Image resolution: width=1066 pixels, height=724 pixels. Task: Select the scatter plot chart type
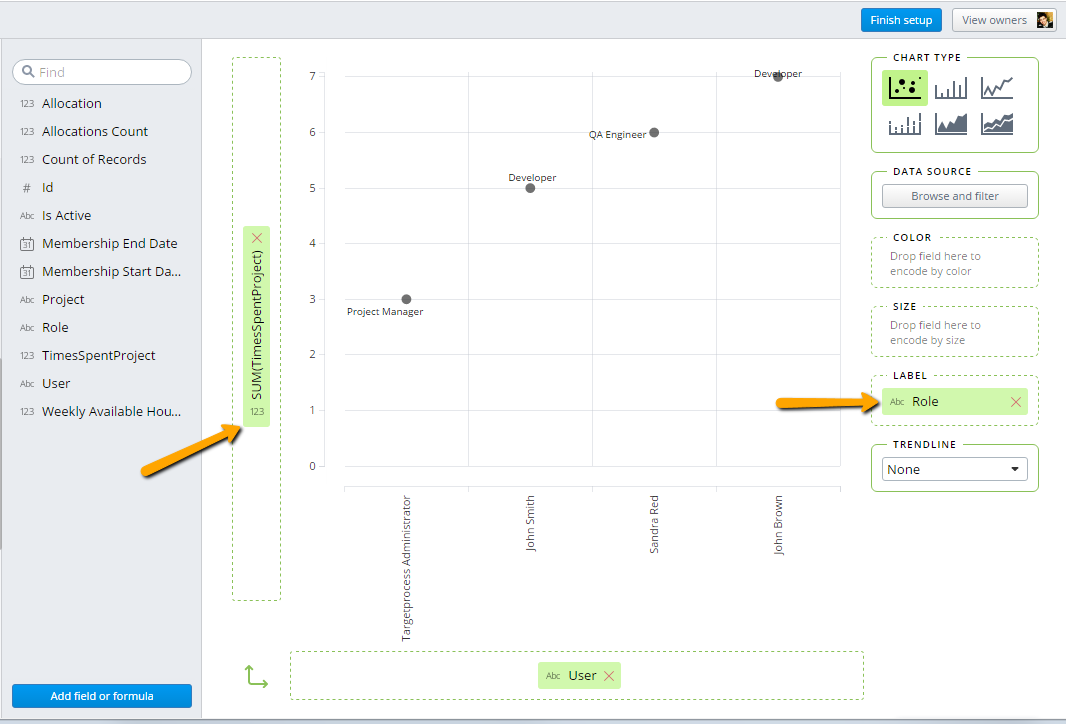(x=904, y=88)
